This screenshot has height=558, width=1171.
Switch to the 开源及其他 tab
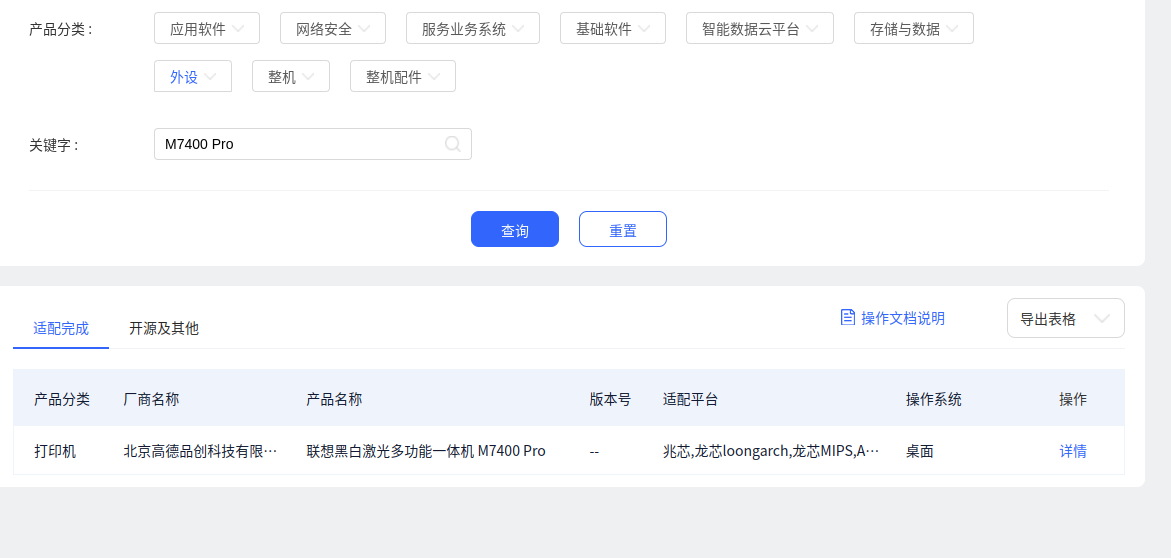(164, 328)
